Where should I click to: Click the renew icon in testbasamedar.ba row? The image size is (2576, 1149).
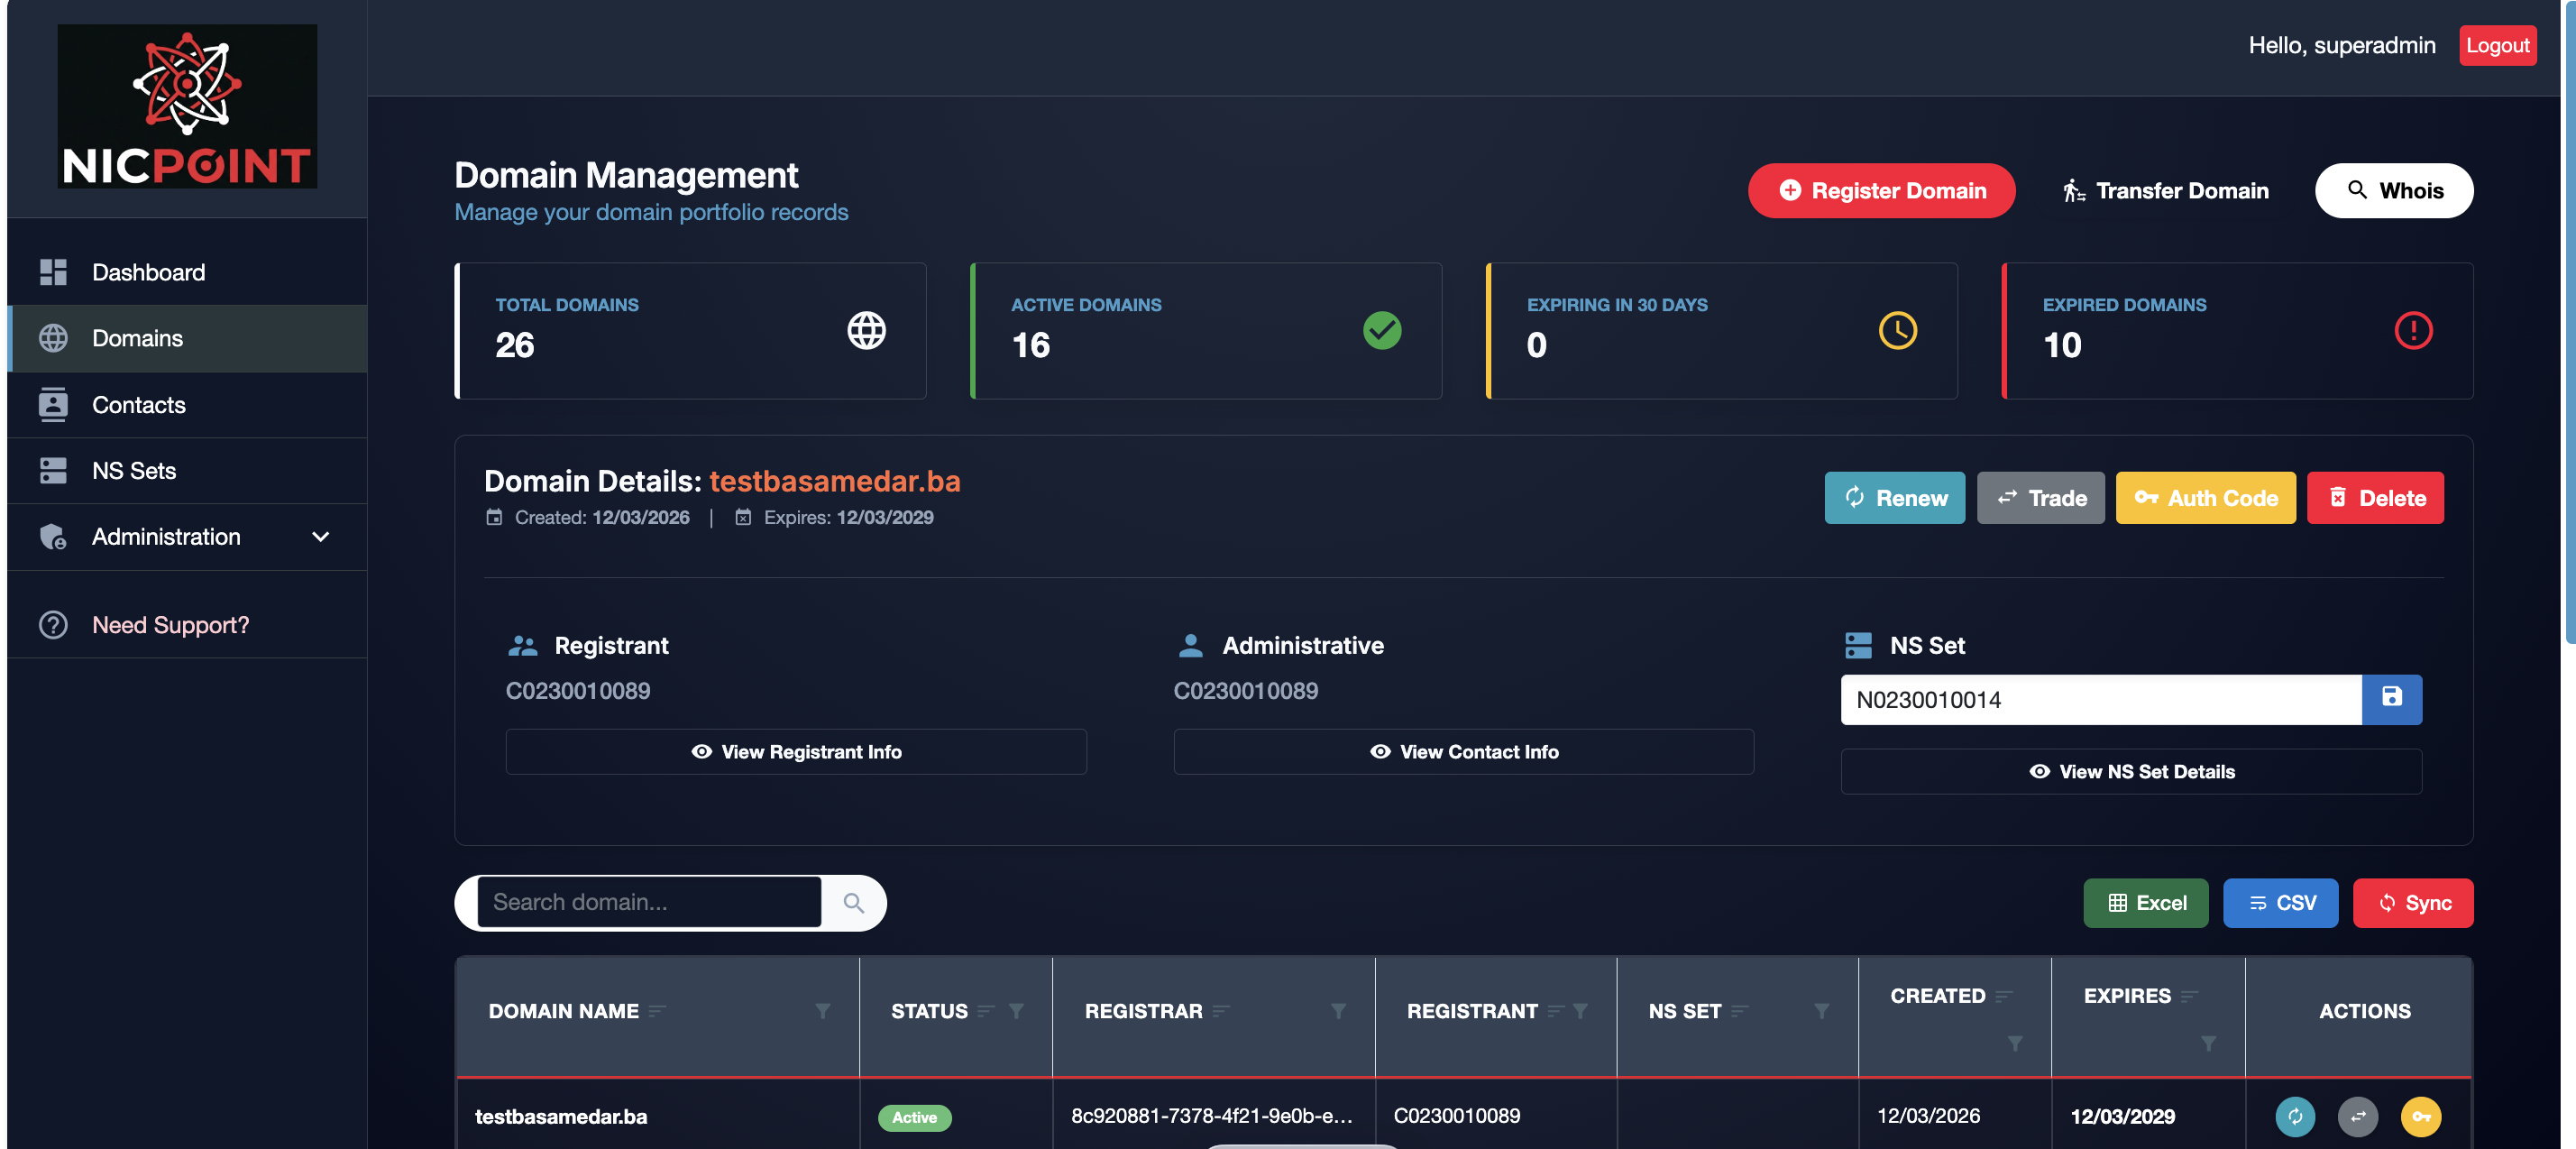coord(2294,1116)
